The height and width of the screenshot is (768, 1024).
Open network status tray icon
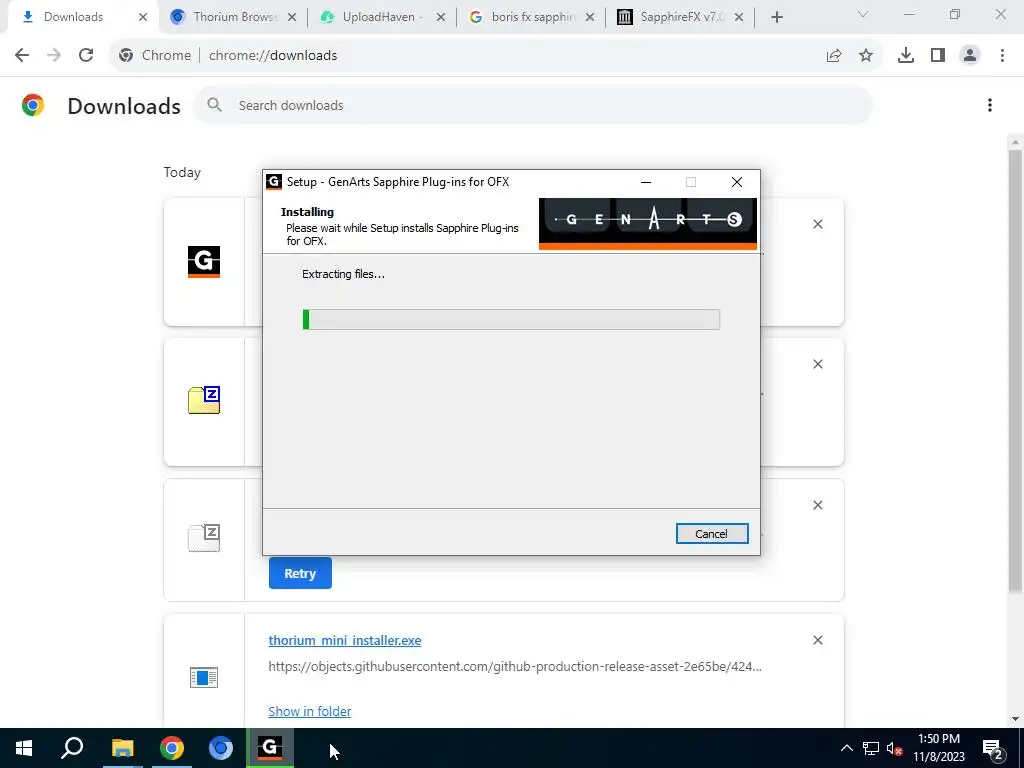coord(871,748)
